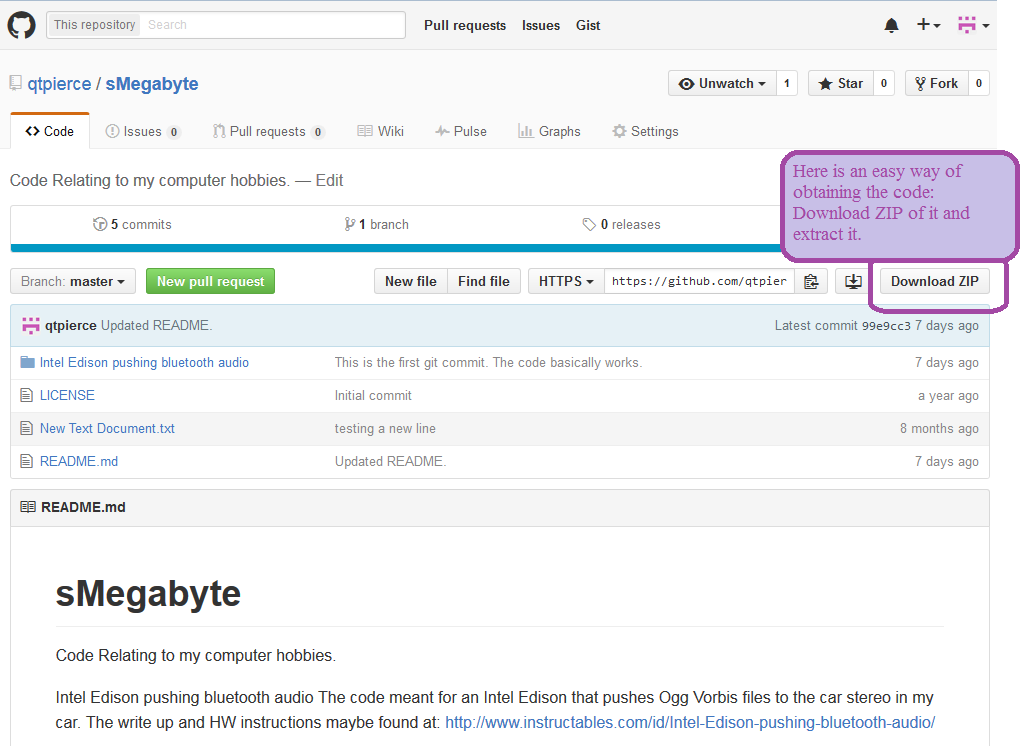This screenshot has height=746, width=1024.
Task: Click the forks count 0
Action: click(978, 84)
